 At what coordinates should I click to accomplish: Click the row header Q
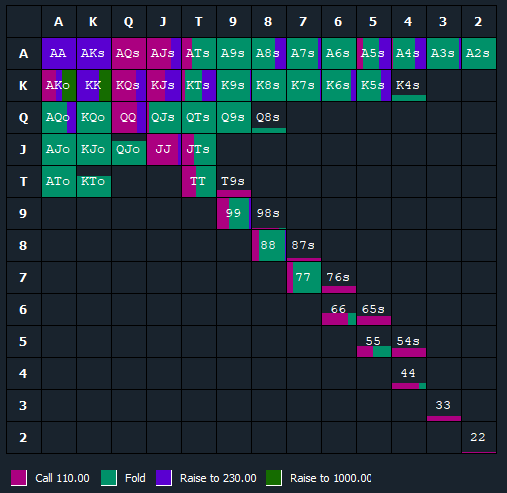[24, 117]
